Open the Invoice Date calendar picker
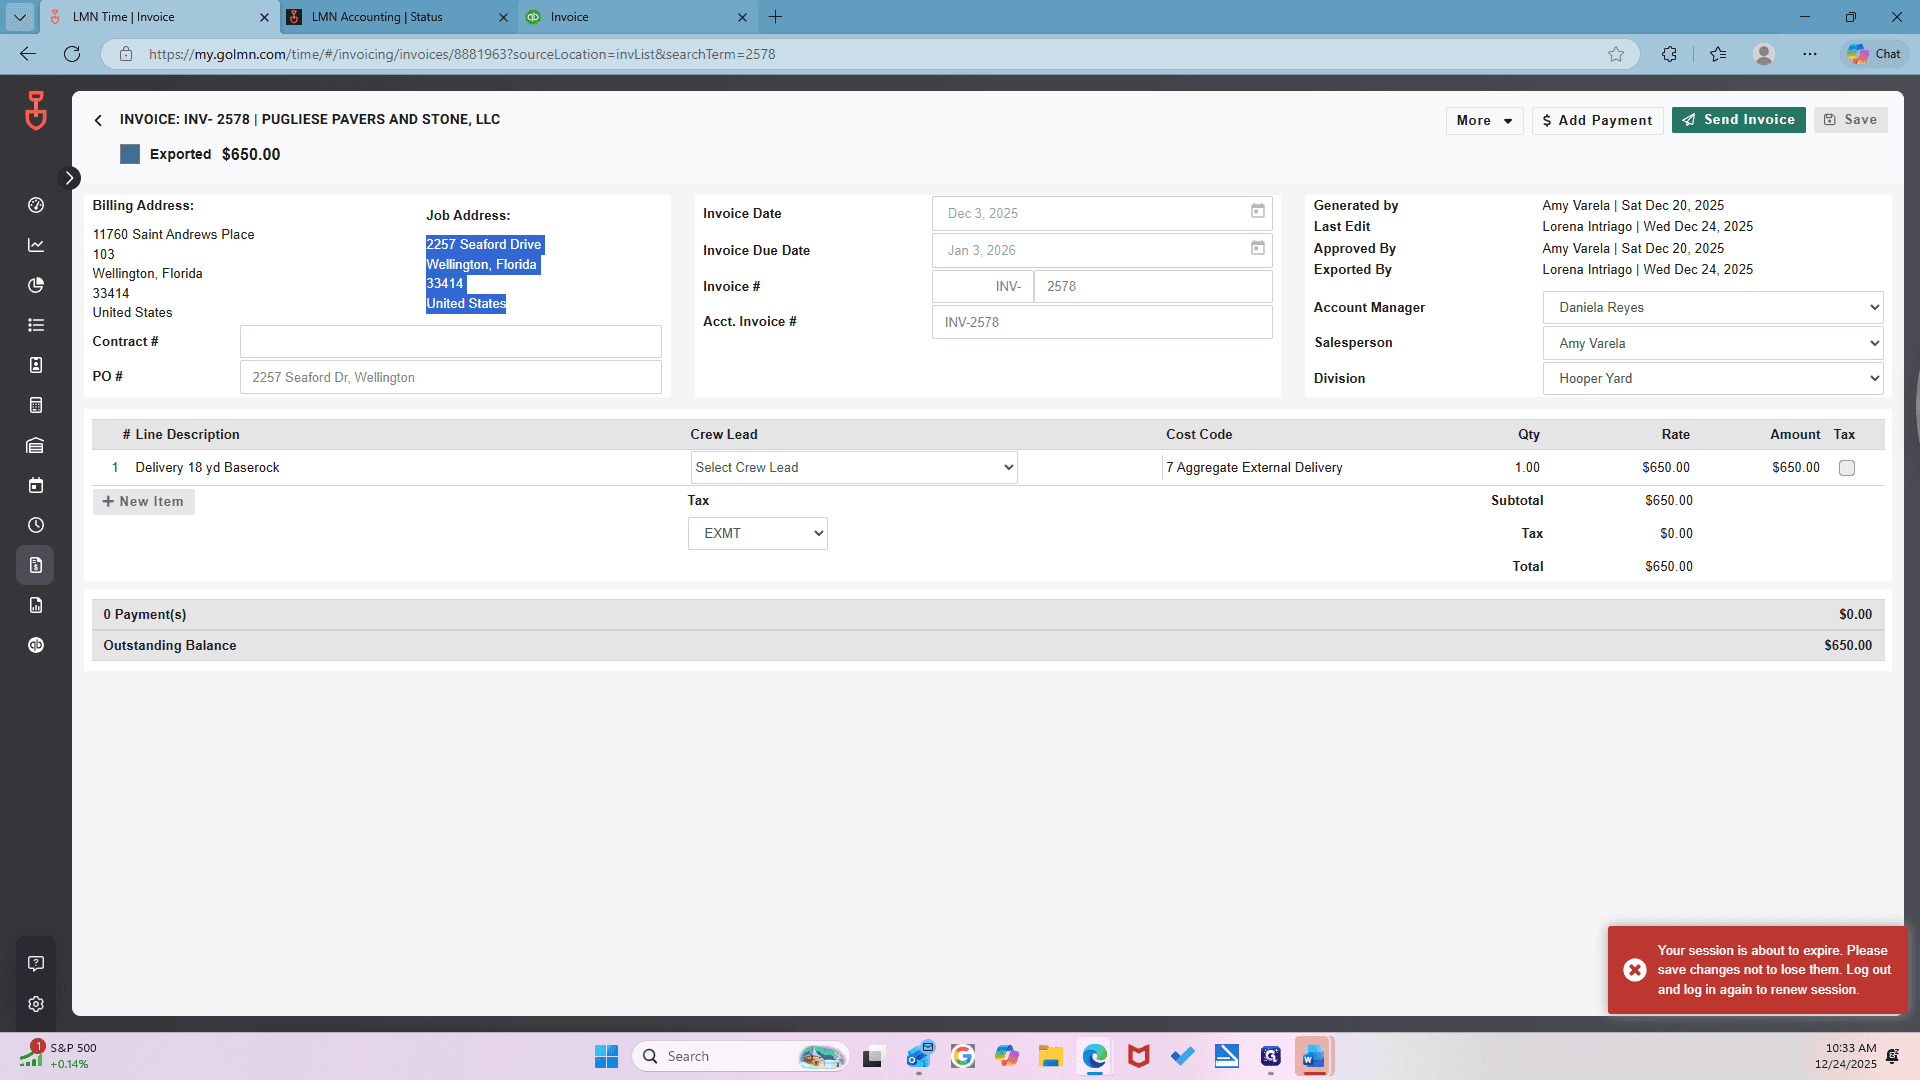1920x1080 pixels. (1258, 211)
